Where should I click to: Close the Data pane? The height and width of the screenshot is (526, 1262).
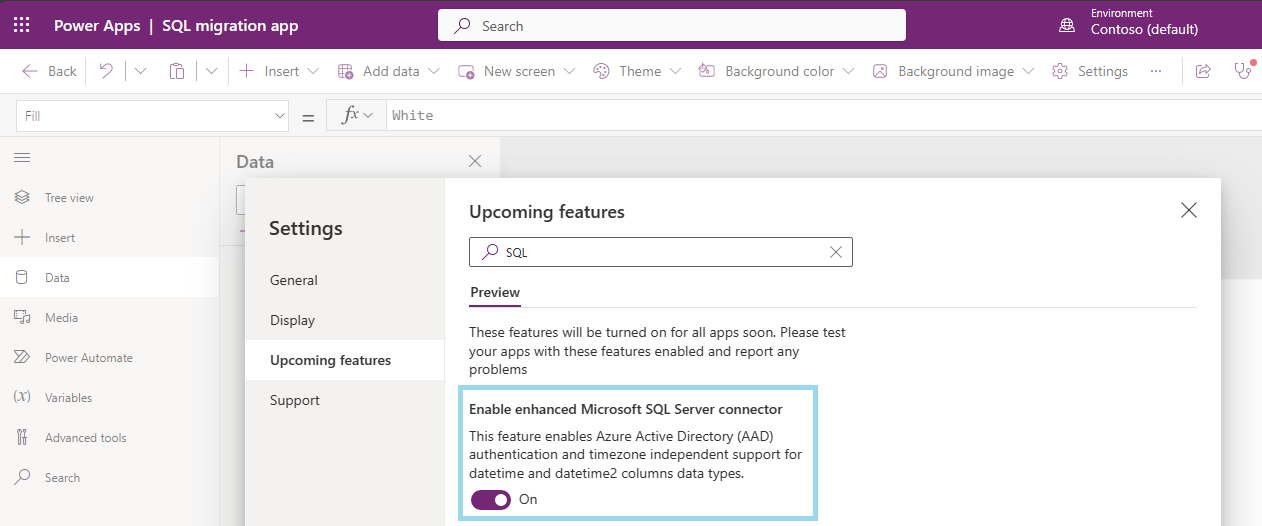(475, 161)
